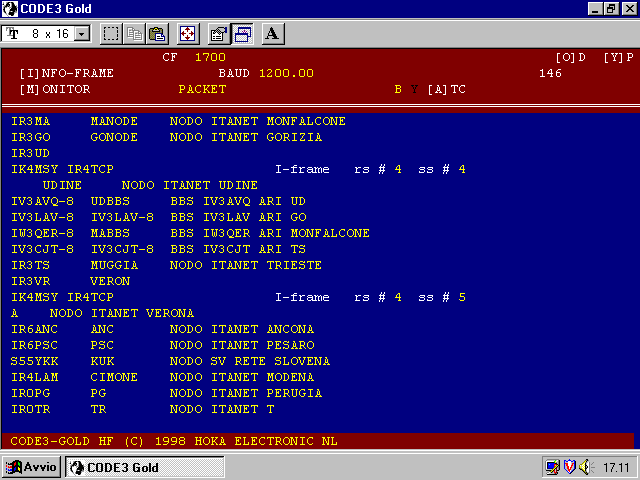Click the Copy toolbar icon
Viewport: 640px width, 480px height.
click(134, 33)
